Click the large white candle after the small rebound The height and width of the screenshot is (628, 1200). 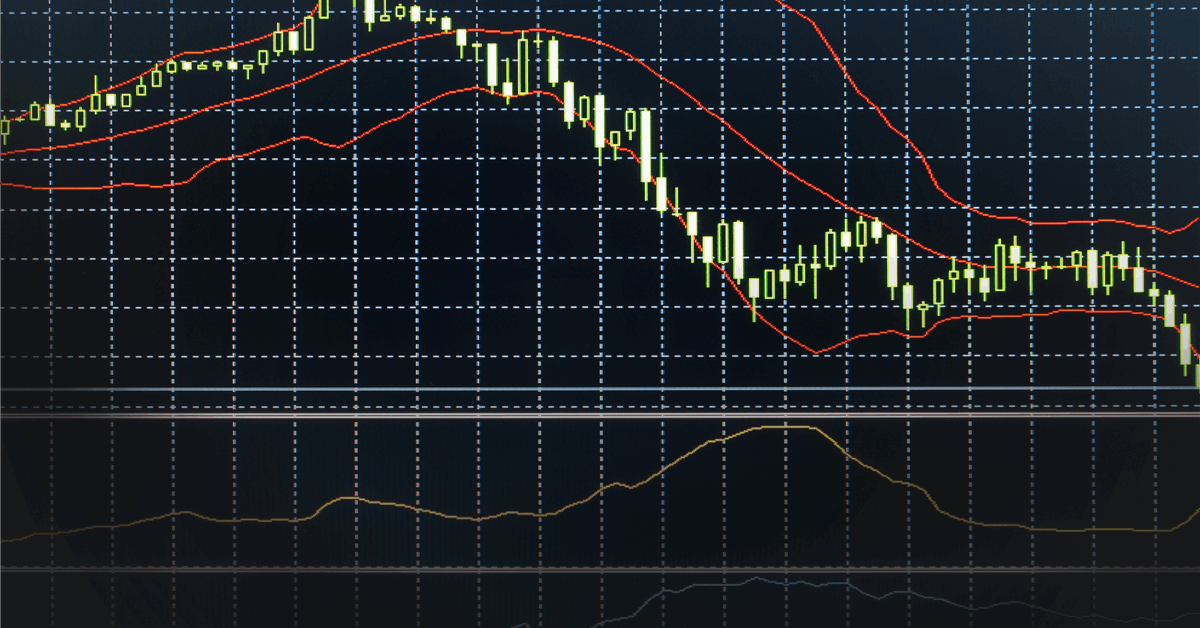[x=891, y=261]
